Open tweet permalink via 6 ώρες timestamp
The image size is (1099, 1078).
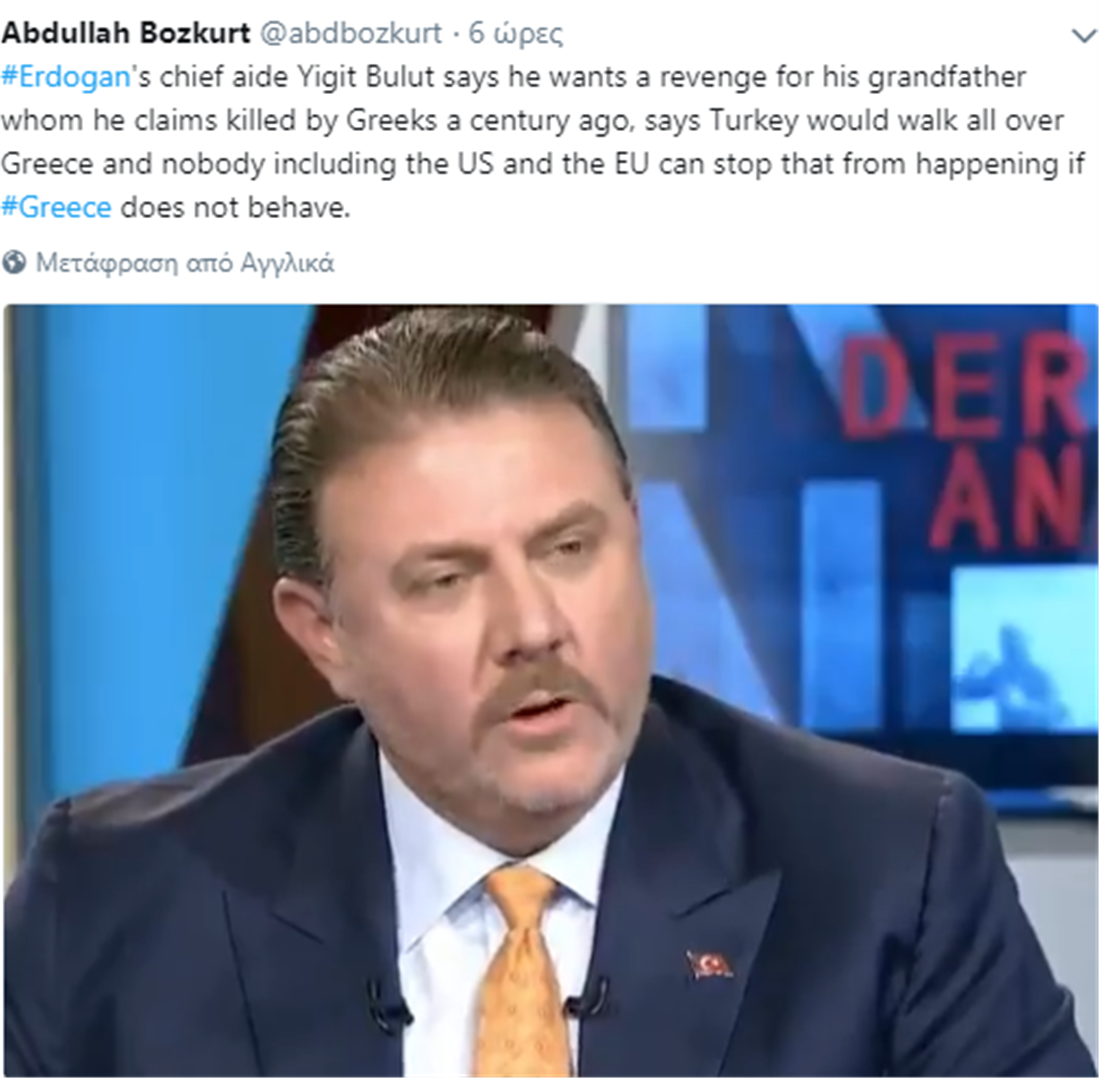(515, 34)
